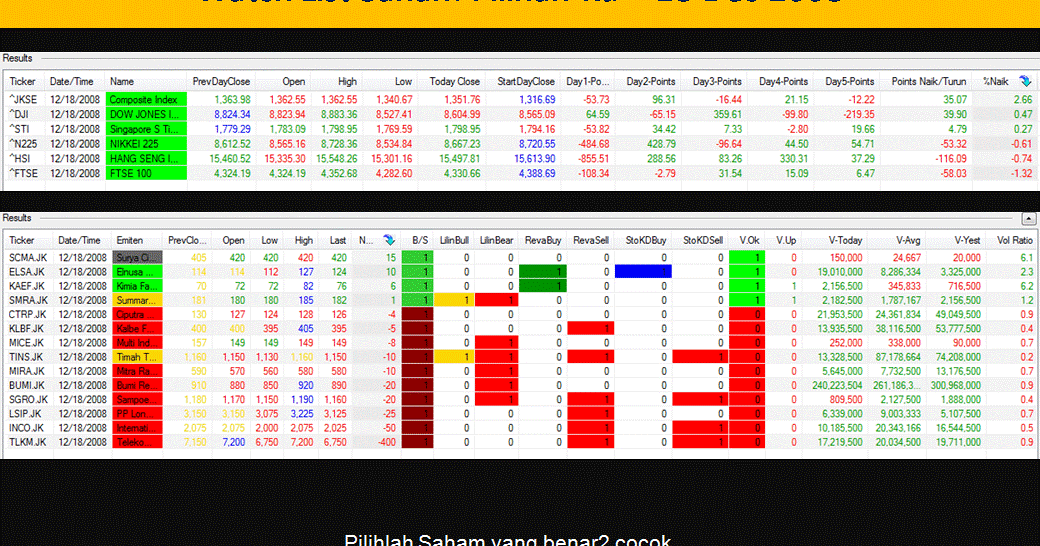This screenshot has height=546, width=1040.
Task: Select the BUMI.JK ticker row
Action: (x=521, y=385)
